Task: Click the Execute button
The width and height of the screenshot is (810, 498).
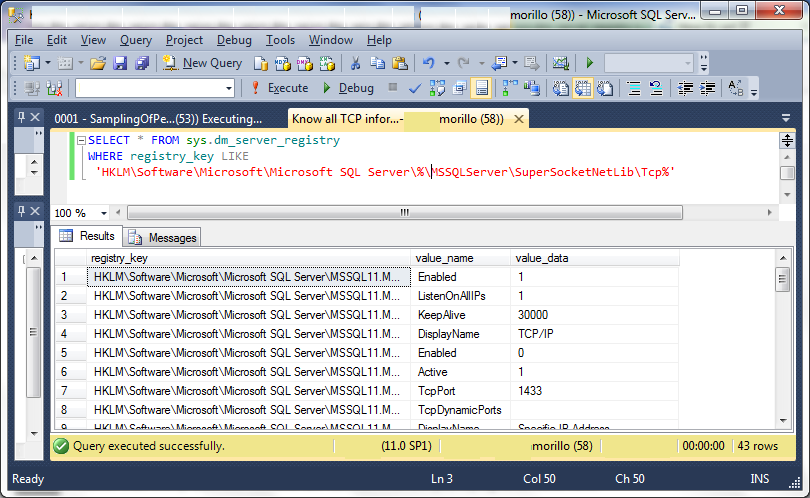Action: tap(279, 88)
